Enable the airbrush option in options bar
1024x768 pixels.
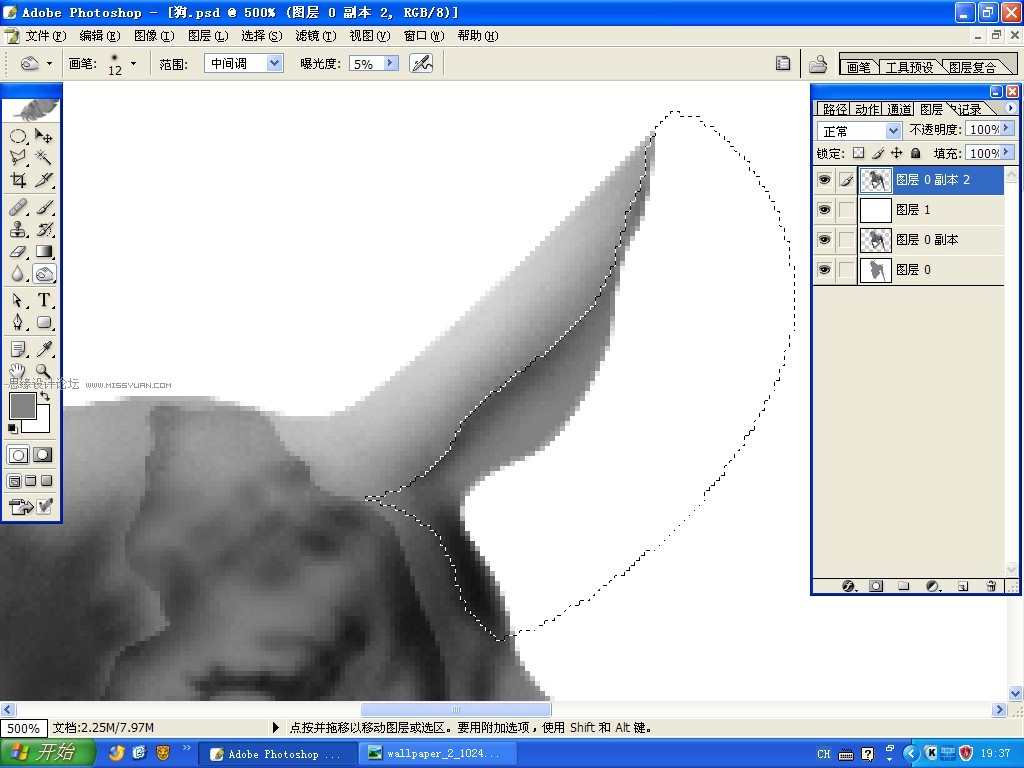[x=421, y=63]
